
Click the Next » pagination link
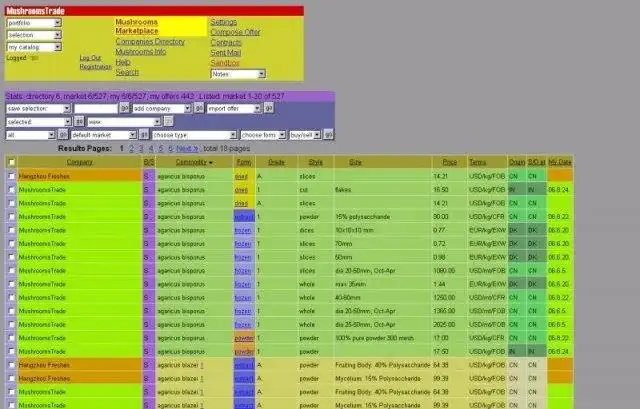[x=187, y=149]
